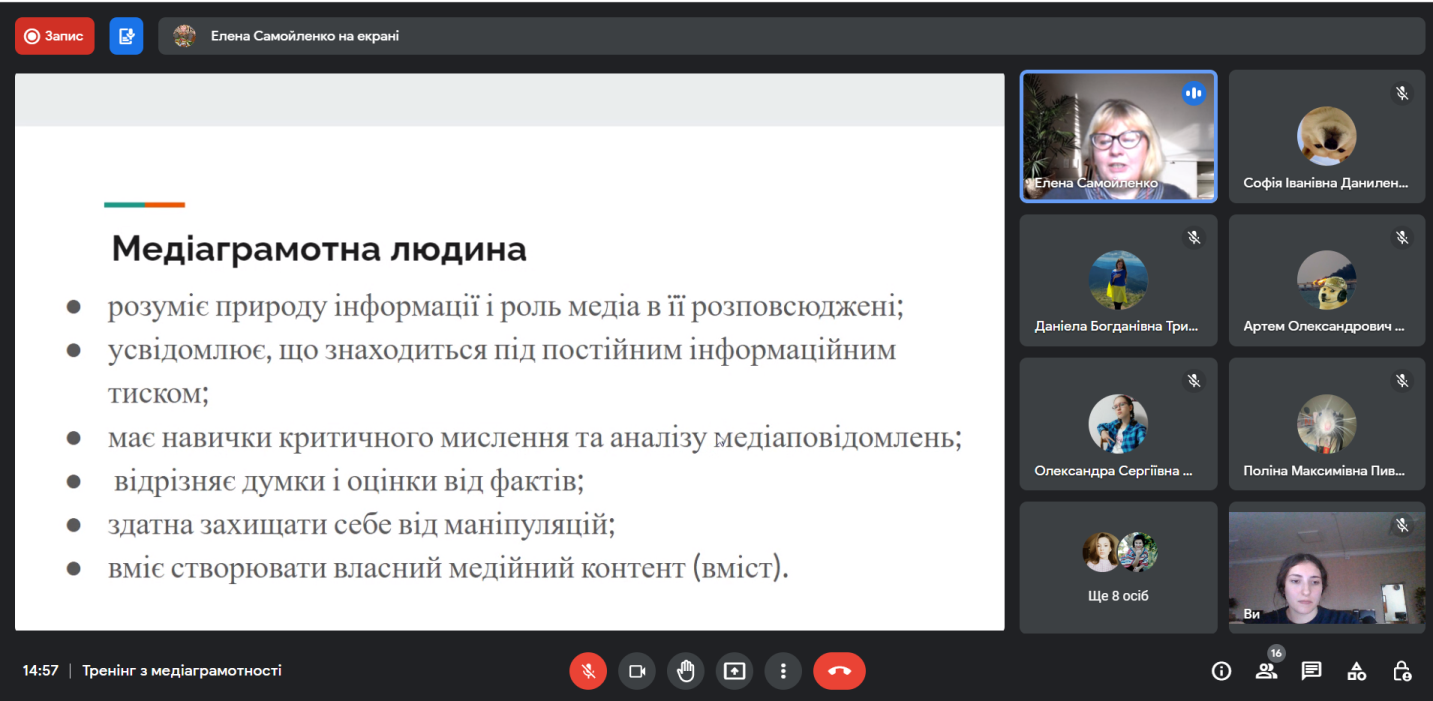
Task: Select Софія Іванівна's participant tile
Action: click(1326, 137)
